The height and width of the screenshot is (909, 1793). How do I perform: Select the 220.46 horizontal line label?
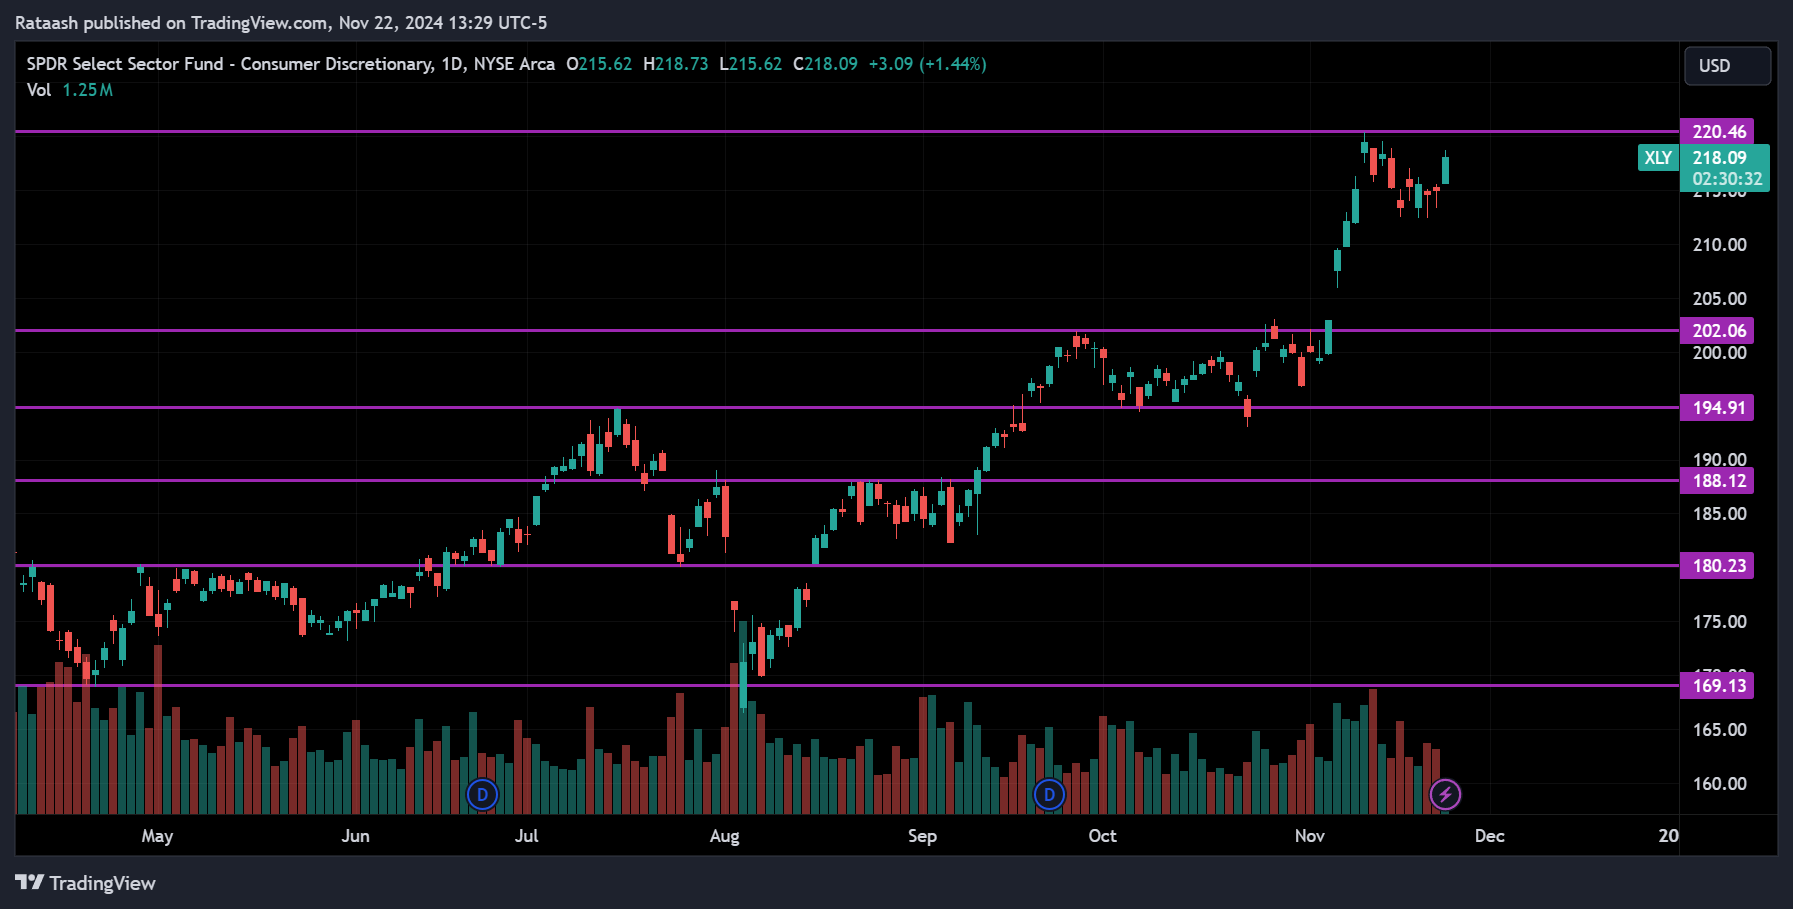(x=1717, y=132)
